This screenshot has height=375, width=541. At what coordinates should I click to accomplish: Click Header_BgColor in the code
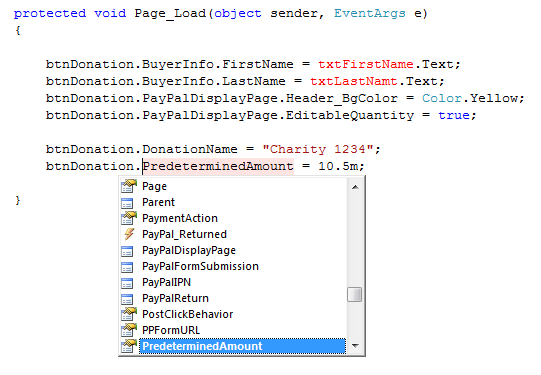(x=342, y=99)
